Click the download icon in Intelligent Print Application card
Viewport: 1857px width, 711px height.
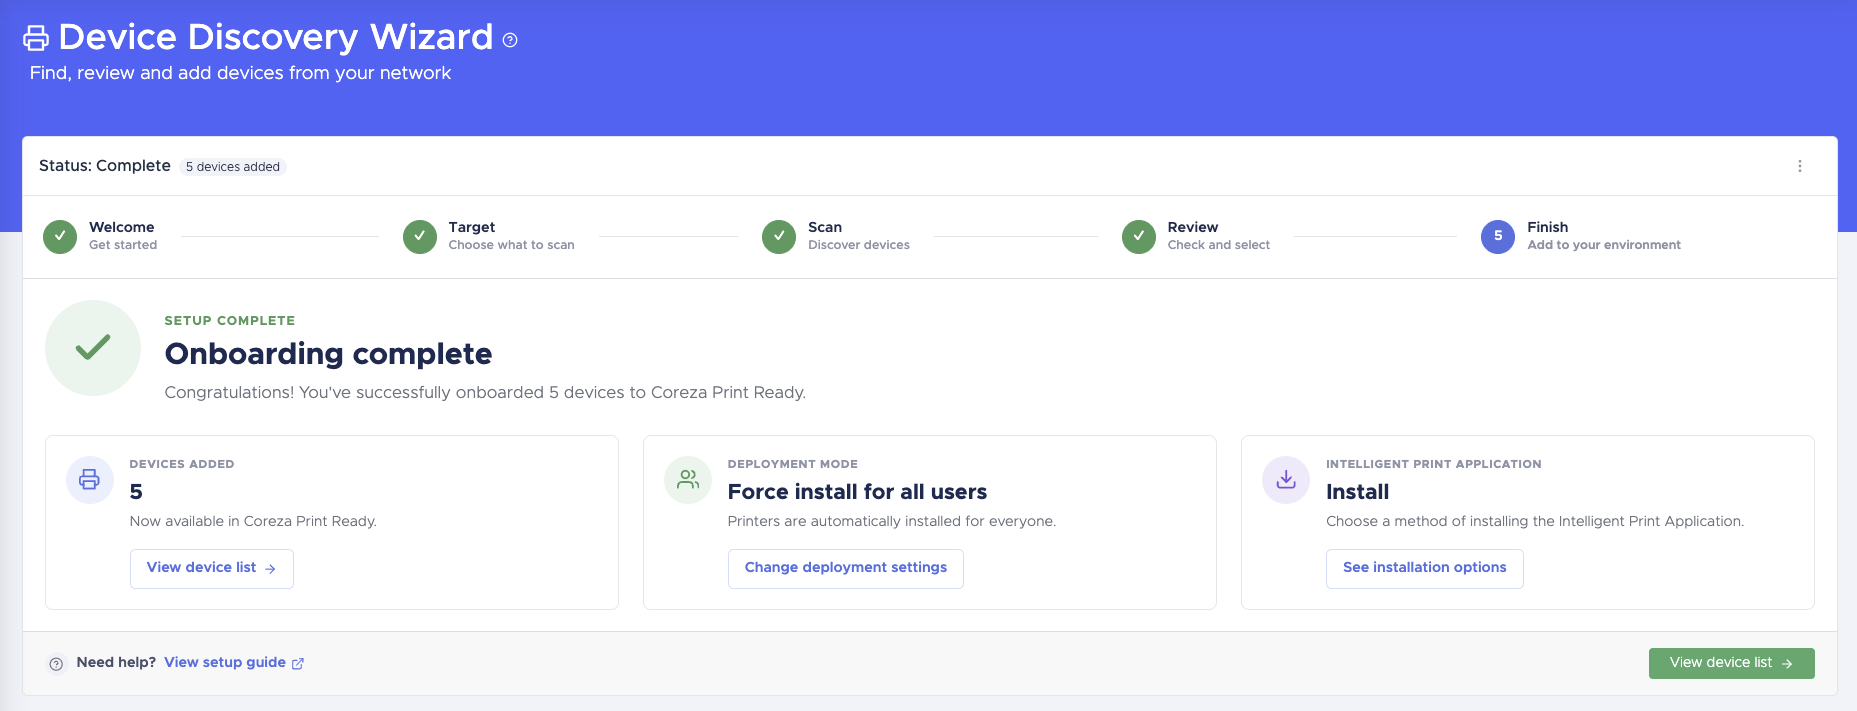point(1286,480)
